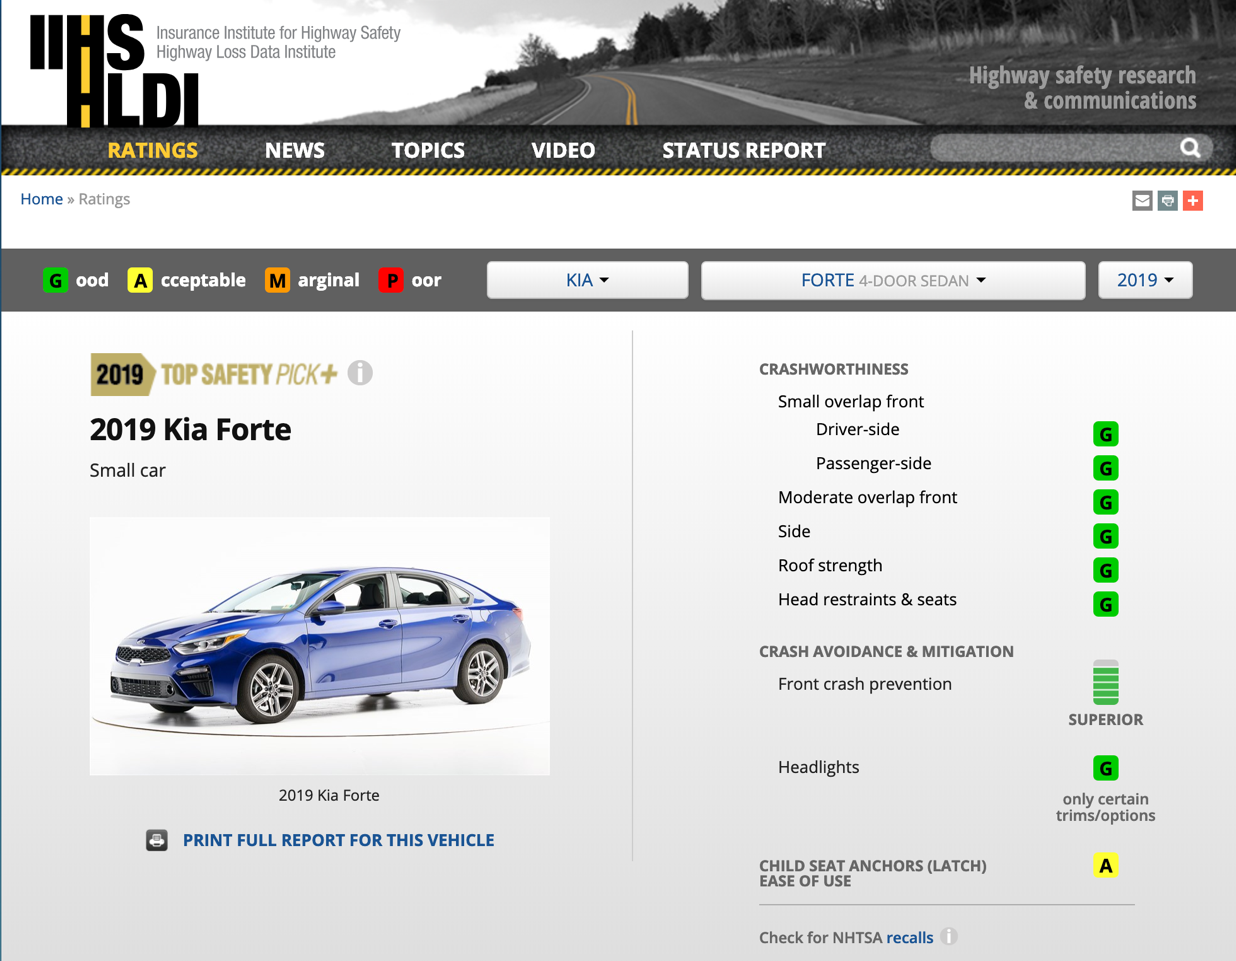
Task: Click Print Full Report For This Vehicle
Action: pos(338,840)
